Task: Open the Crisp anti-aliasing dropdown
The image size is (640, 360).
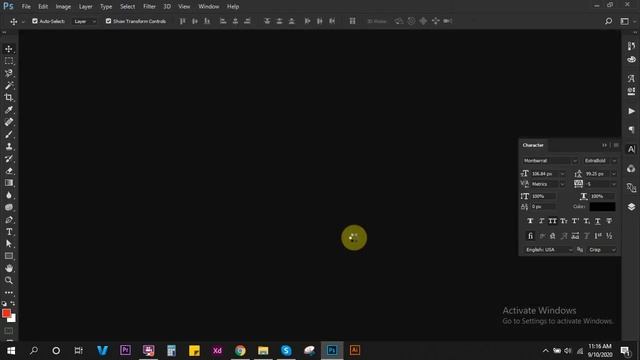Action: click(602, 249)
